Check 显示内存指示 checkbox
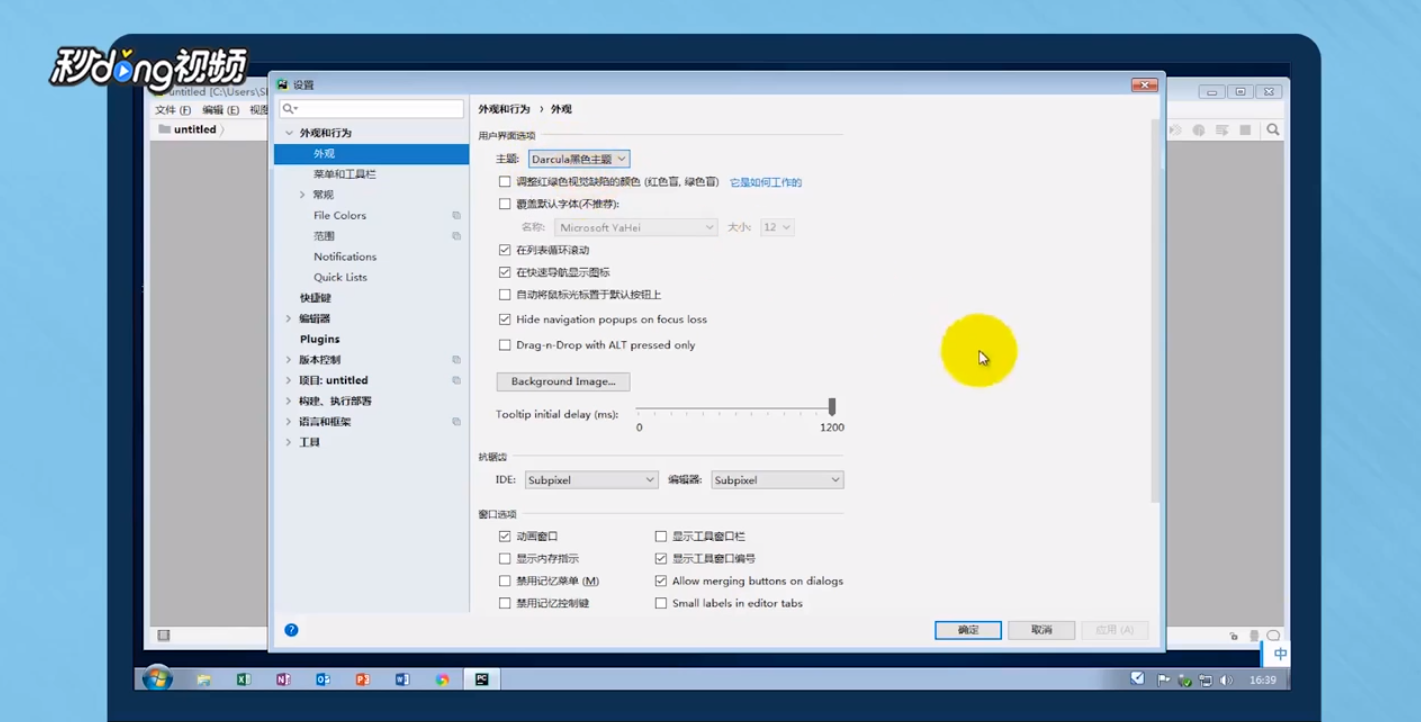Viewport: 1421px width, 722px height. (x=505, y=559)
